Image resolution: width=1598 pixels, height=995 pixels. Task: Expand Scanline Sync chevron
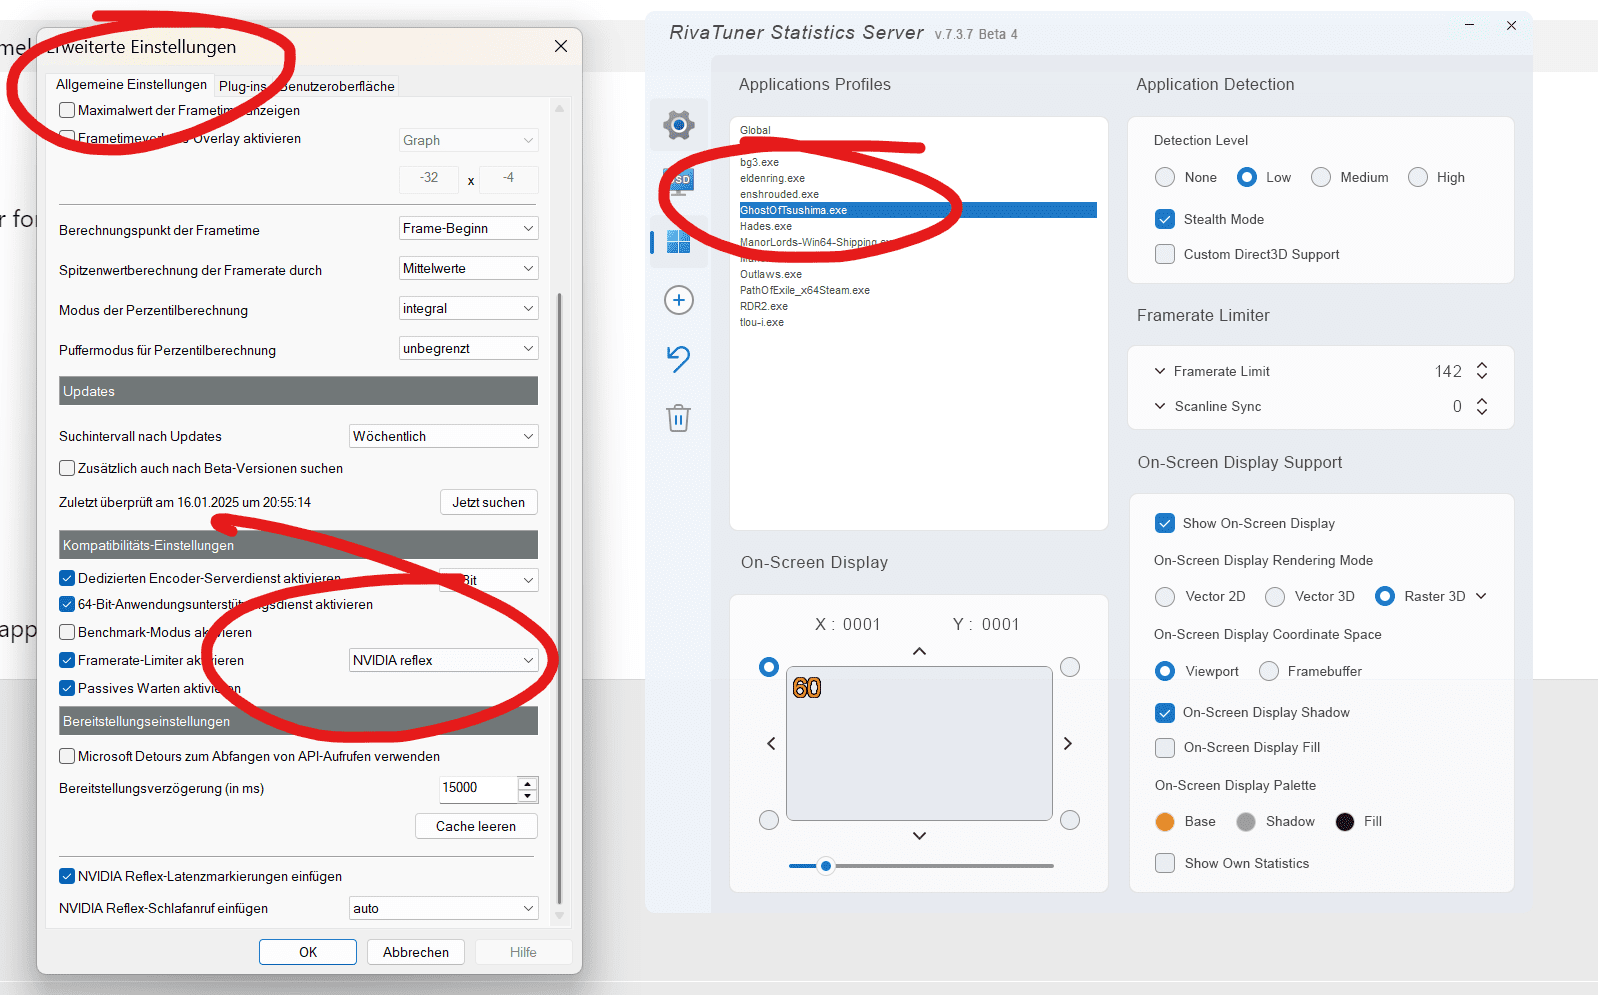[1160, 406]
